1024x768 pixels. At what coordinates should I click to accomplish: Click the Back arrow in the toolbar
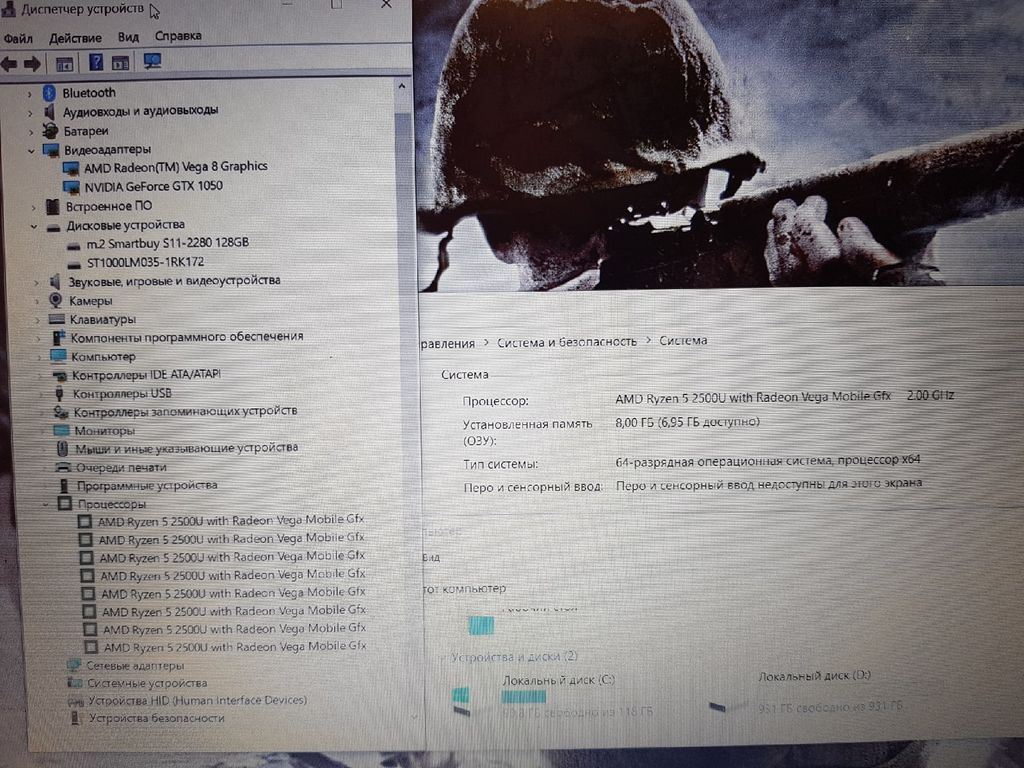(10, 64)
